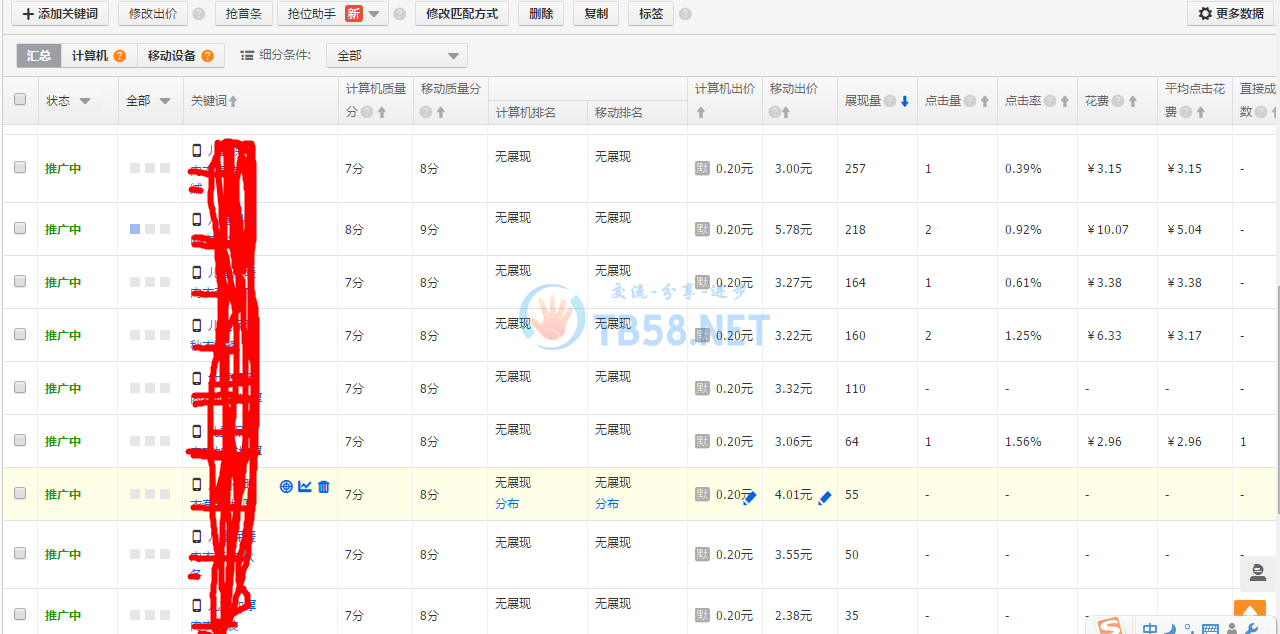Switch to the 计算机 tab
1280x634 pixels.
point(98,56)
